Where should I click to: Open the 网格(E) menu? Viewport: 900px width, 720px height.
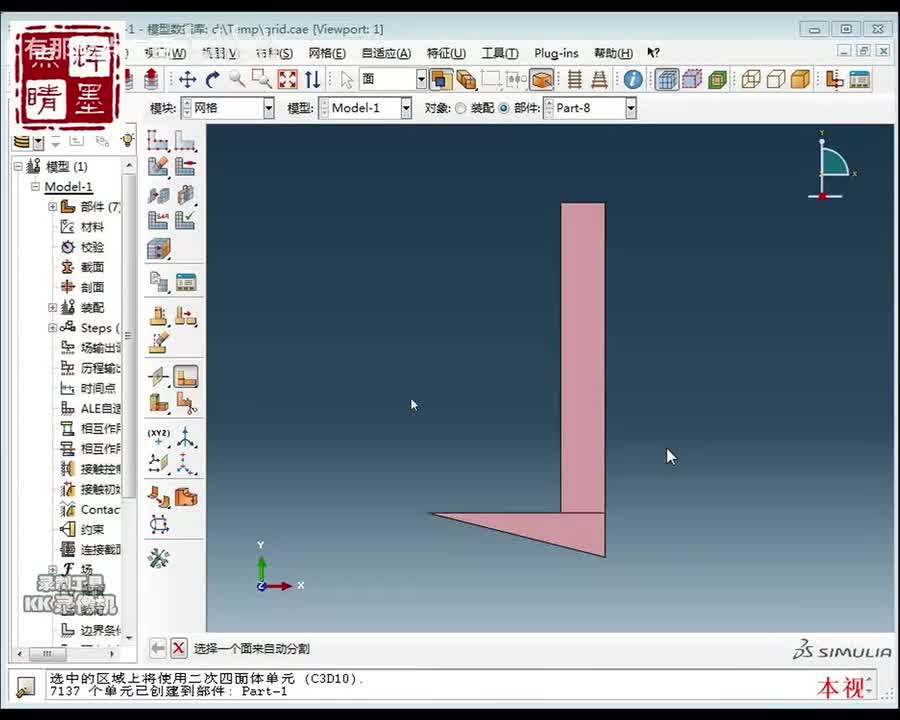pos(327,53)
